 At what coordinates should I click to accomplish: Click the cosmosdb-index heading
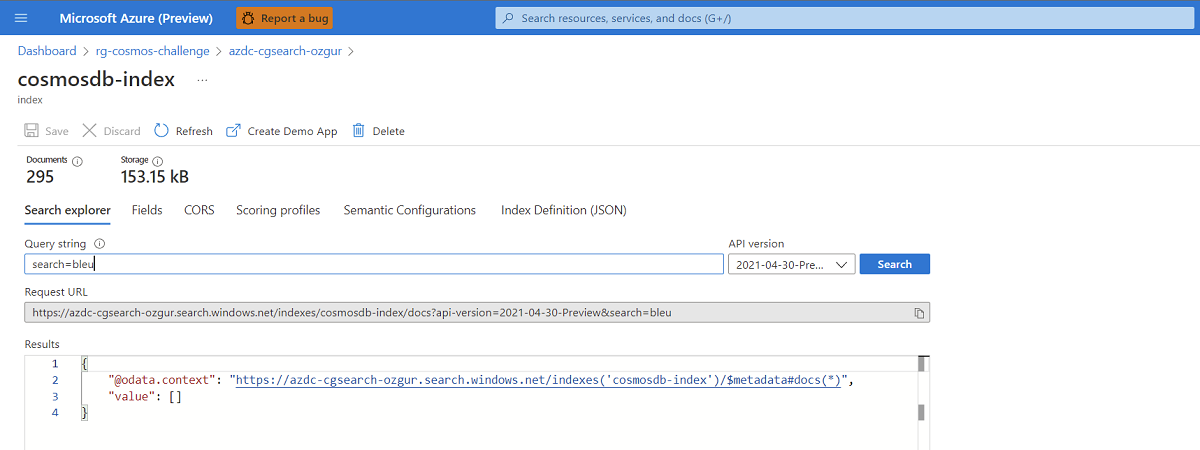pos(96,80)
